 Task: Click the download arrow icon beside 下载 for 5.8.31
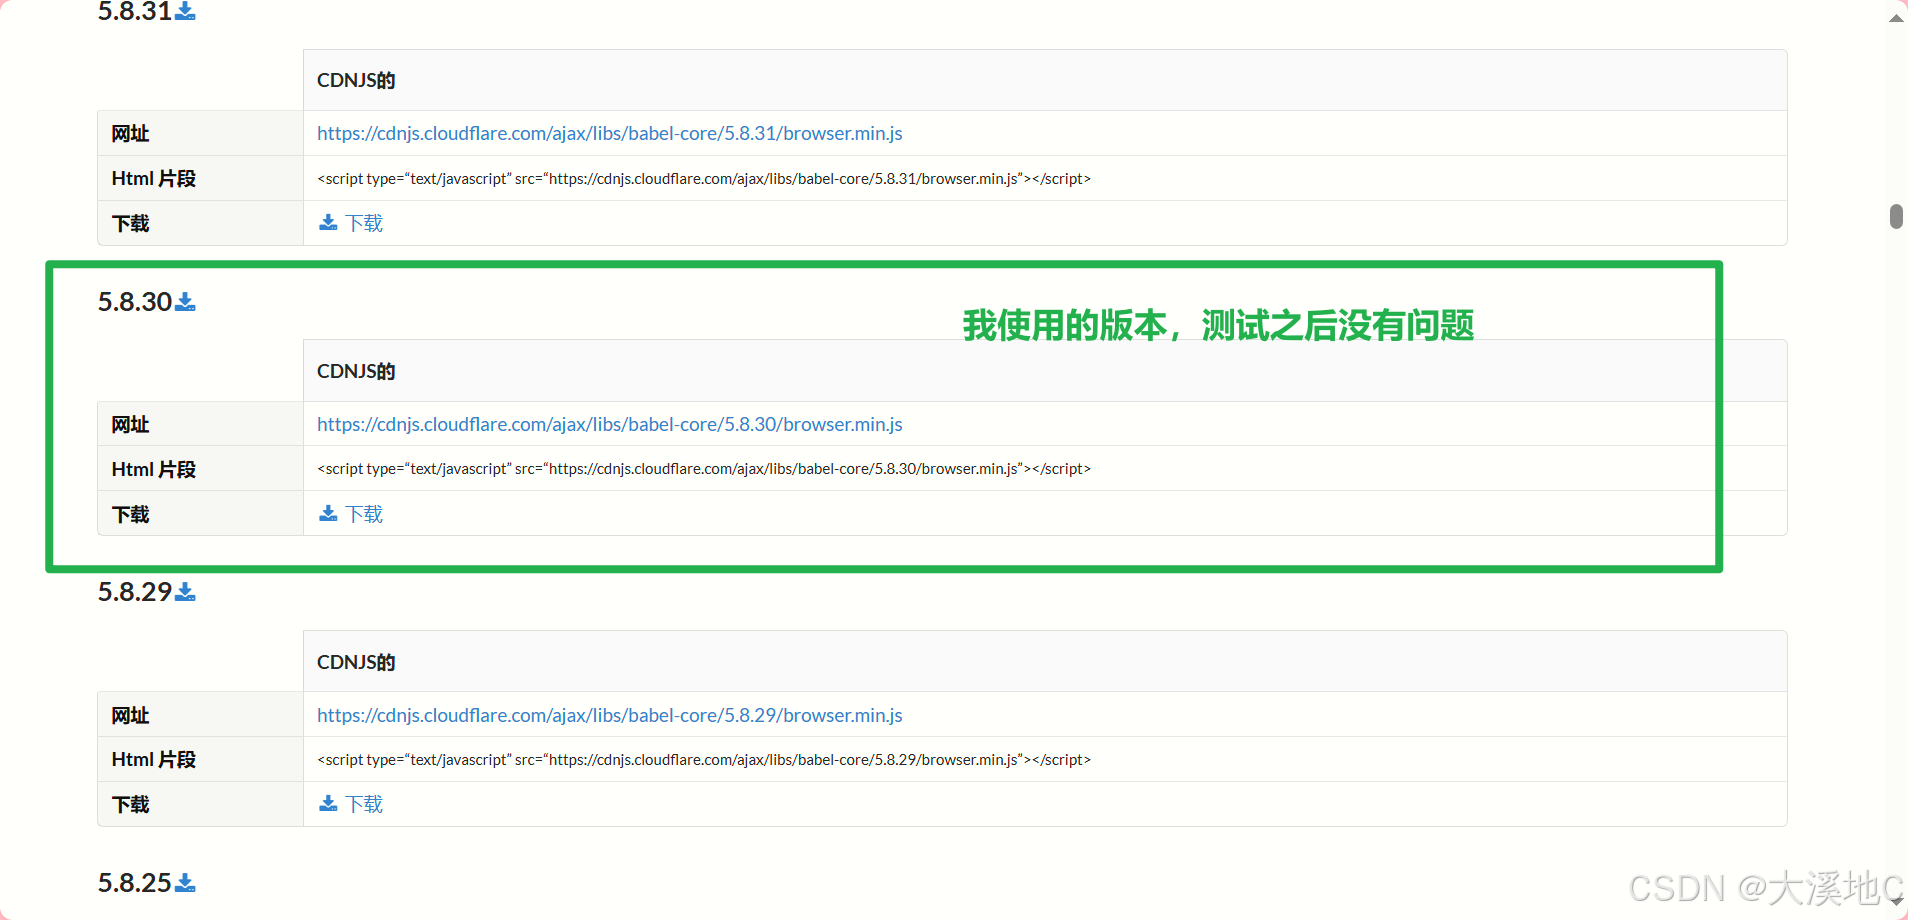pyautogui.click(x=328, y=222)
